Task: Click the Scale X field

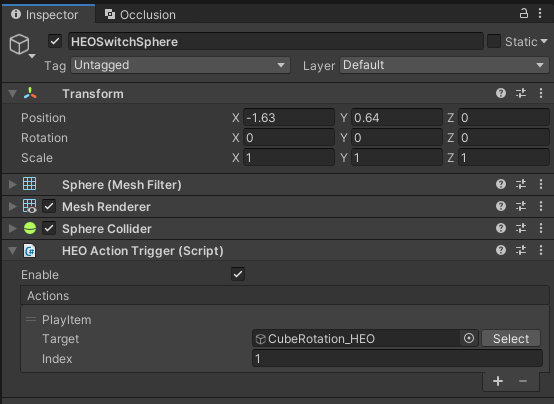Action: [289, 158]
